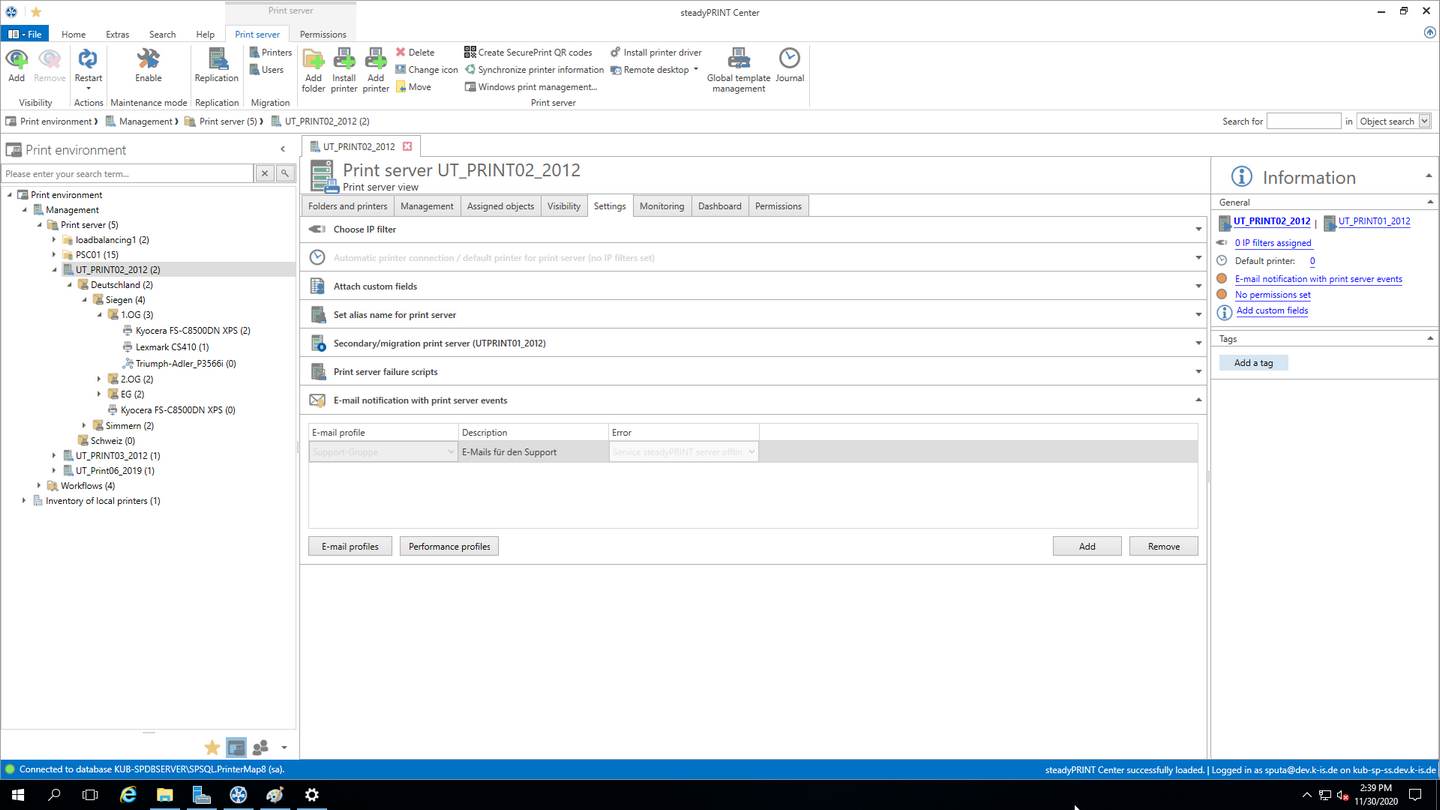
Task: Select Triumph-Adler_P3566i (0) printer
Action: point(186,364)
